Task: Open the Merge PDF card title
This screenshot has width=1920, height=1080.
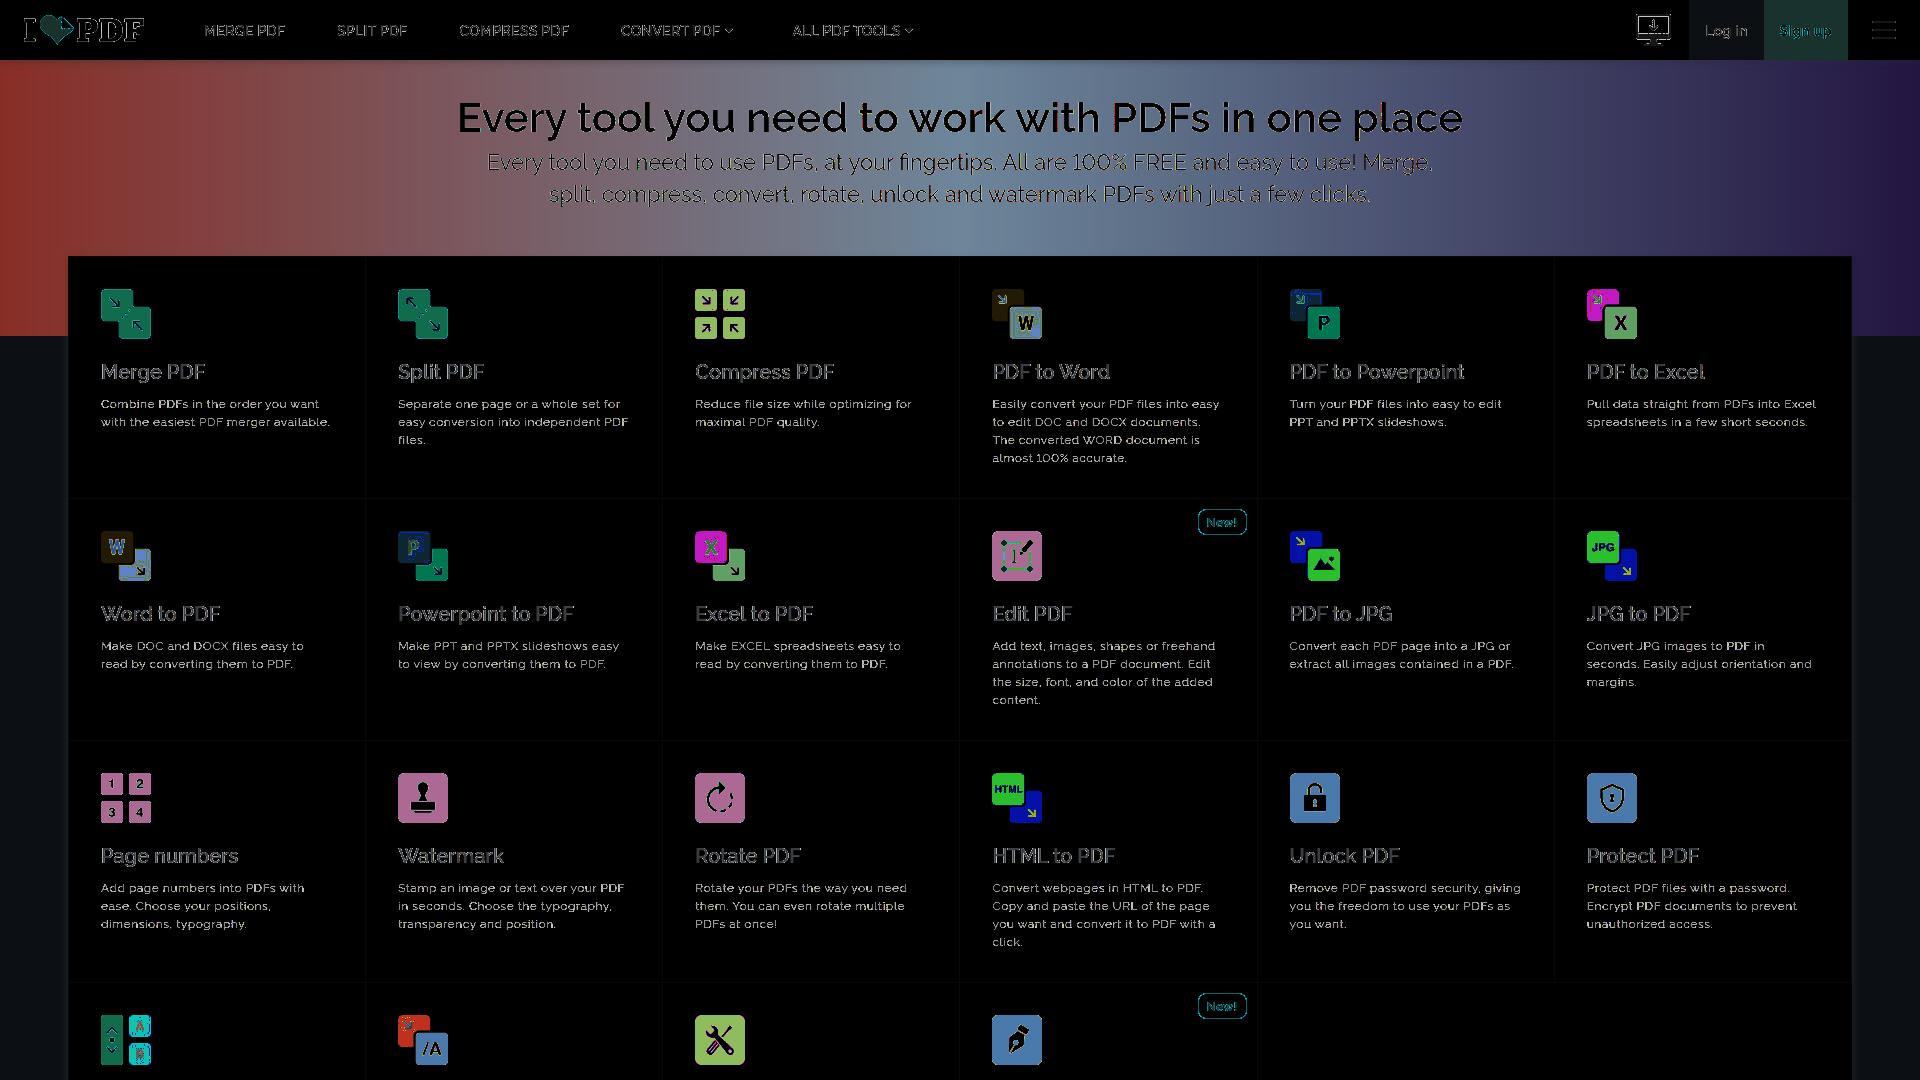Action: pyautogui.click(x=153, y=372)
